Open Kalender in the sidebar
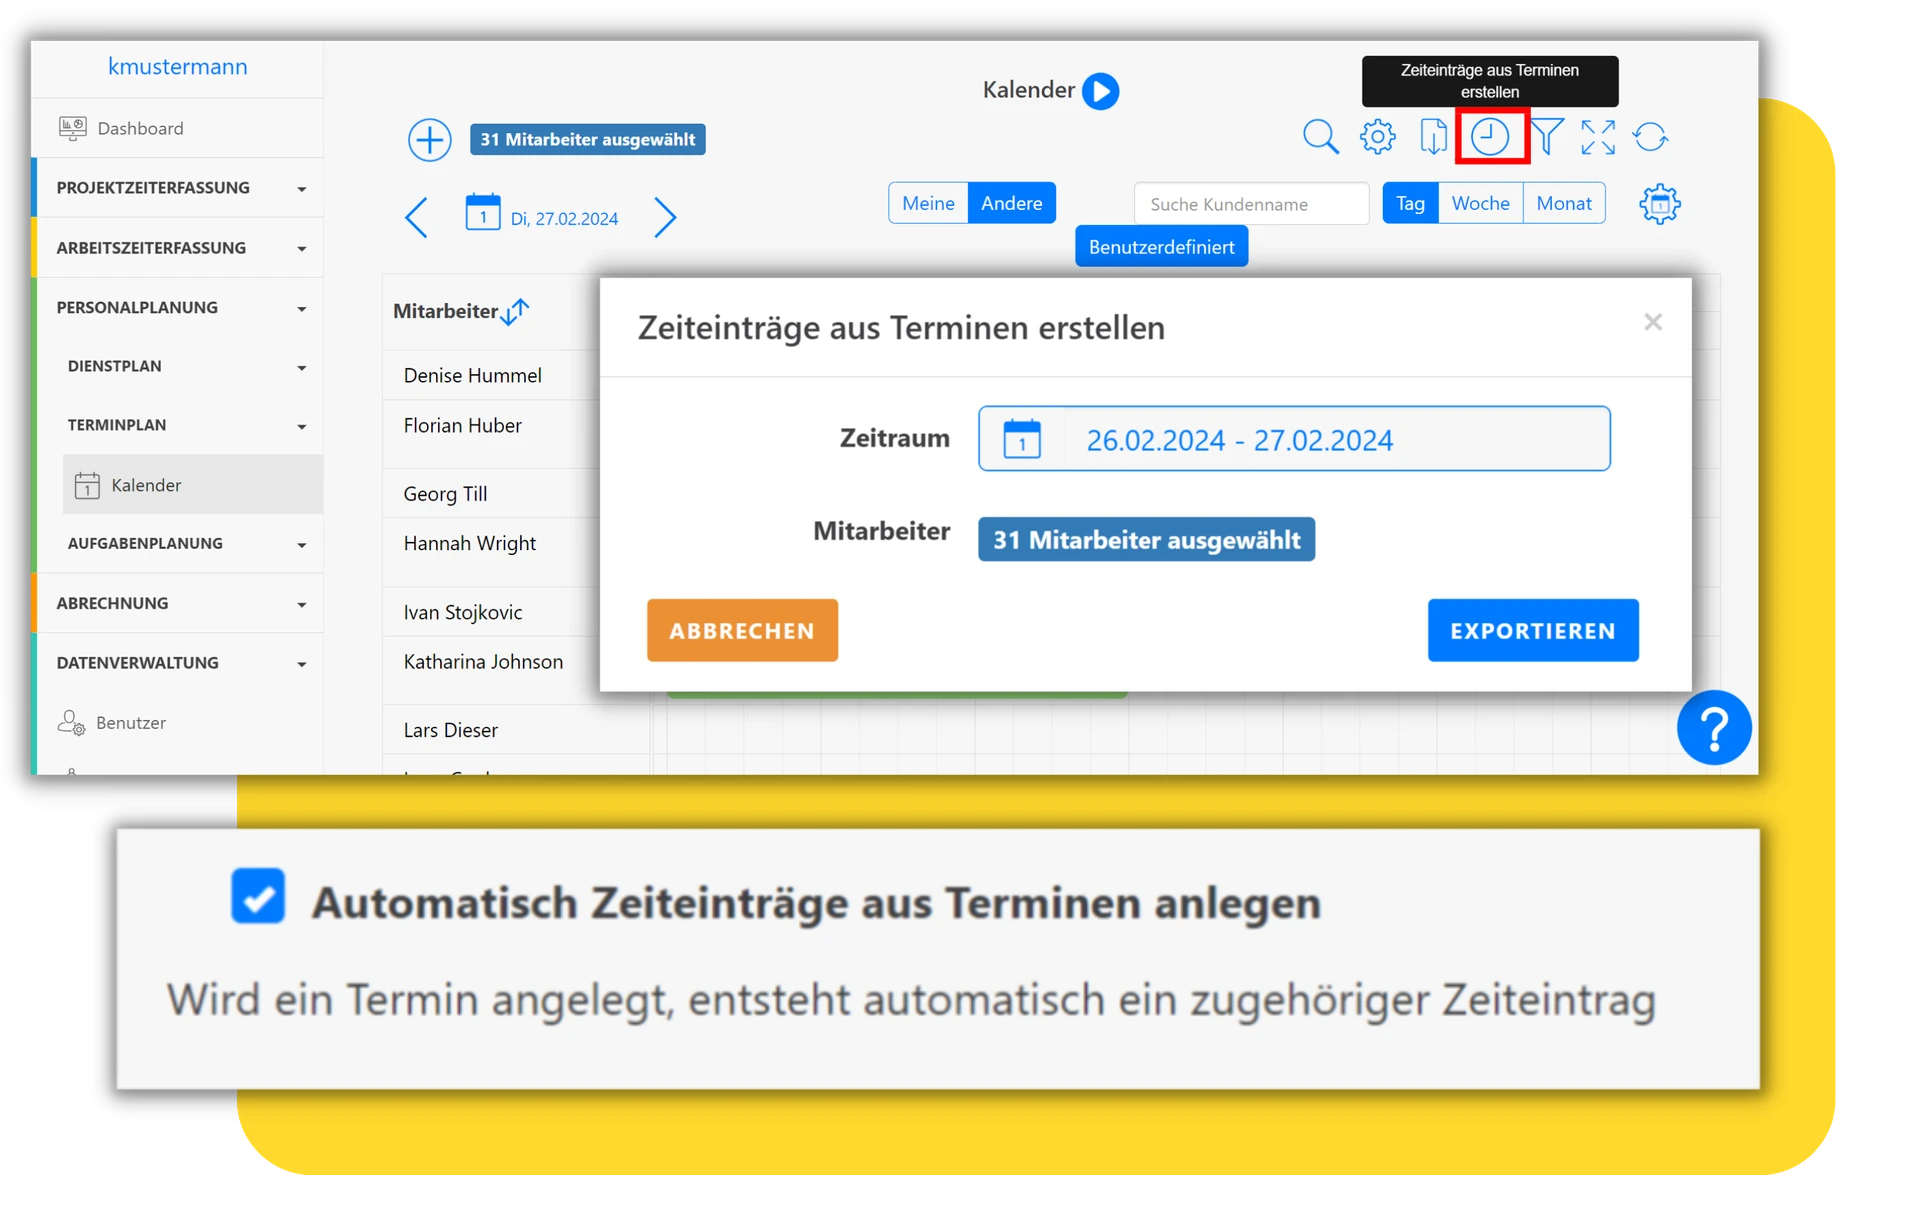 tap(146, 485)
